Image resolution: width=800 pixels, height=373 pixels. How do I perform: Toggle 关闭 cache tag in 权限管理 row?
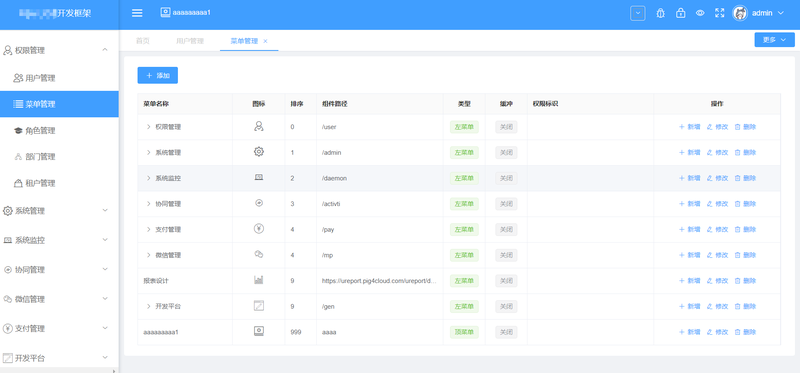click(x=506, y=127)
